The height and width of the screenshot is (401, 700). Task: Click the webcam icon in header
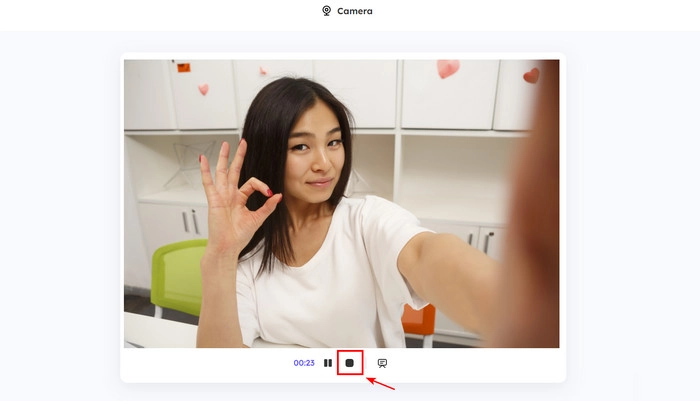(x=326, y=11)
